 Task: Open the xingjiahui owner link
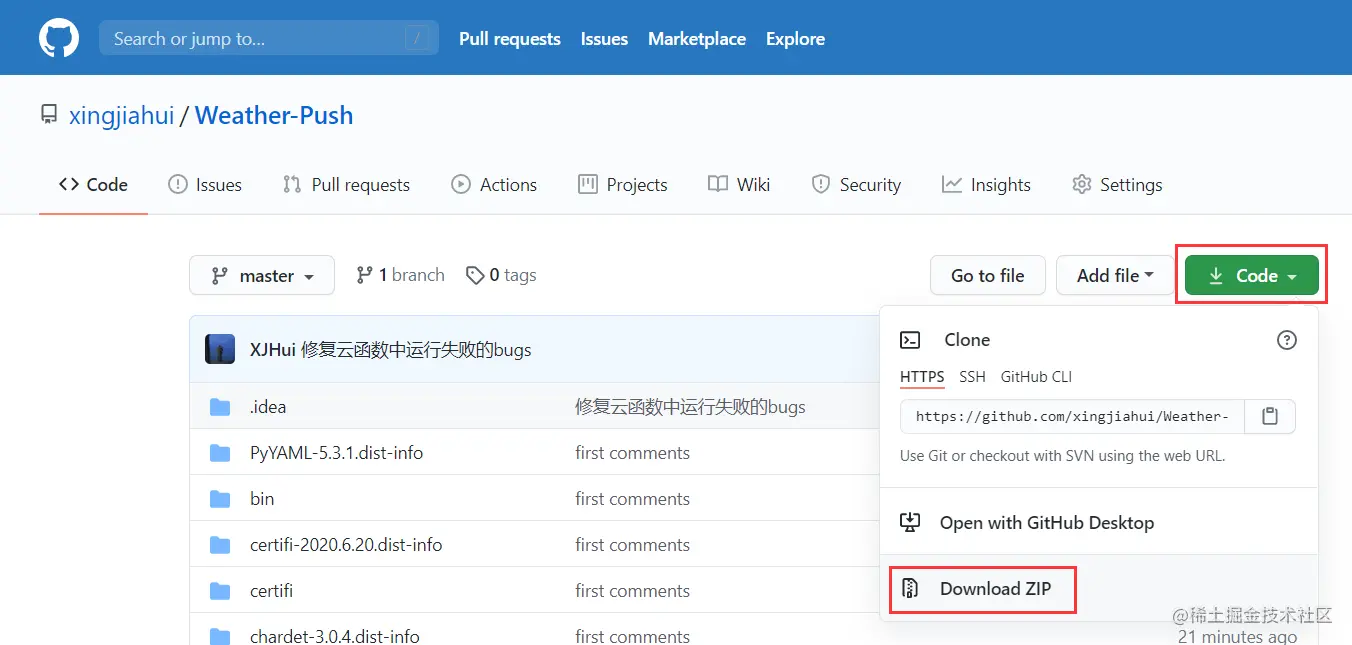pyautogui.click(x=121, y=115)
